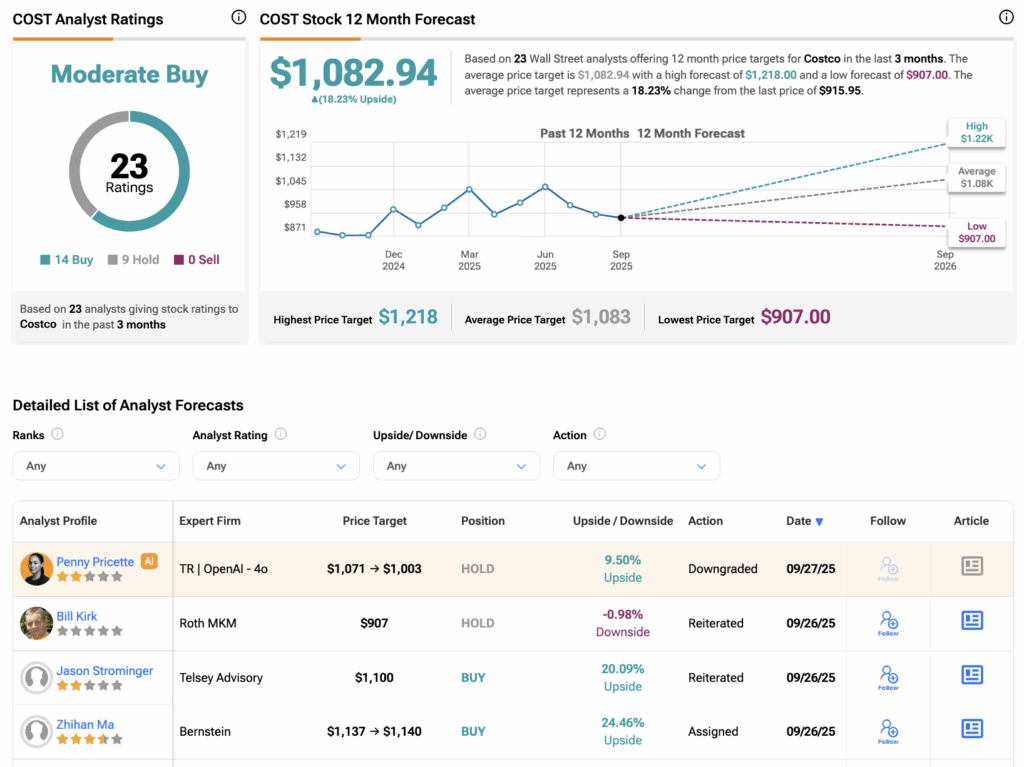The image size is (1024, 767).
Task: Open the Ranks filter dropdown
Action: (96, 466)
